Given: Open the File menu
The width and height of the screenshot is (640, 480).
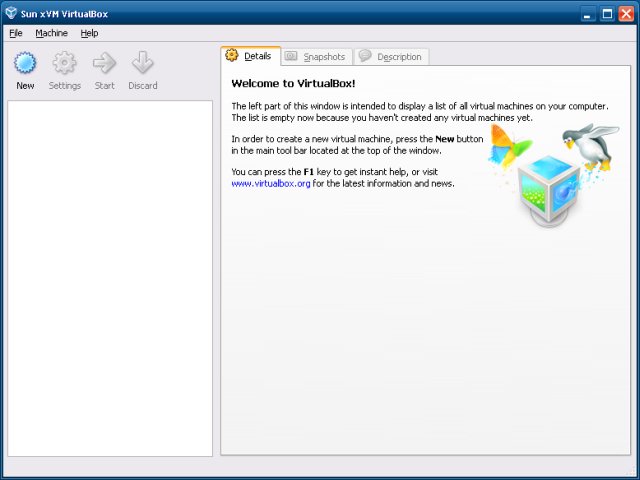Looking at the screenshot, I should (16, 33).
